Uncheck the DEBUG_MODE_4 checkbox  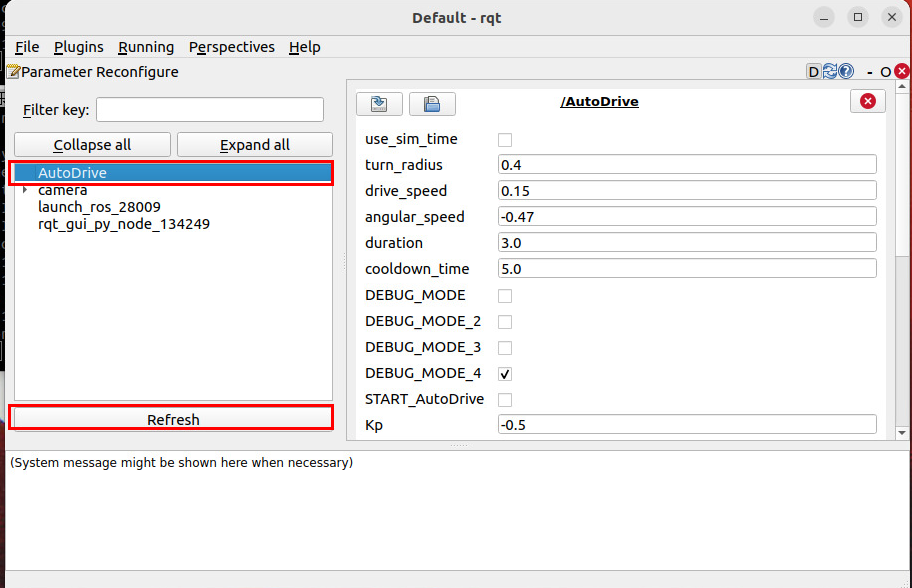click(x=505, y=374)
